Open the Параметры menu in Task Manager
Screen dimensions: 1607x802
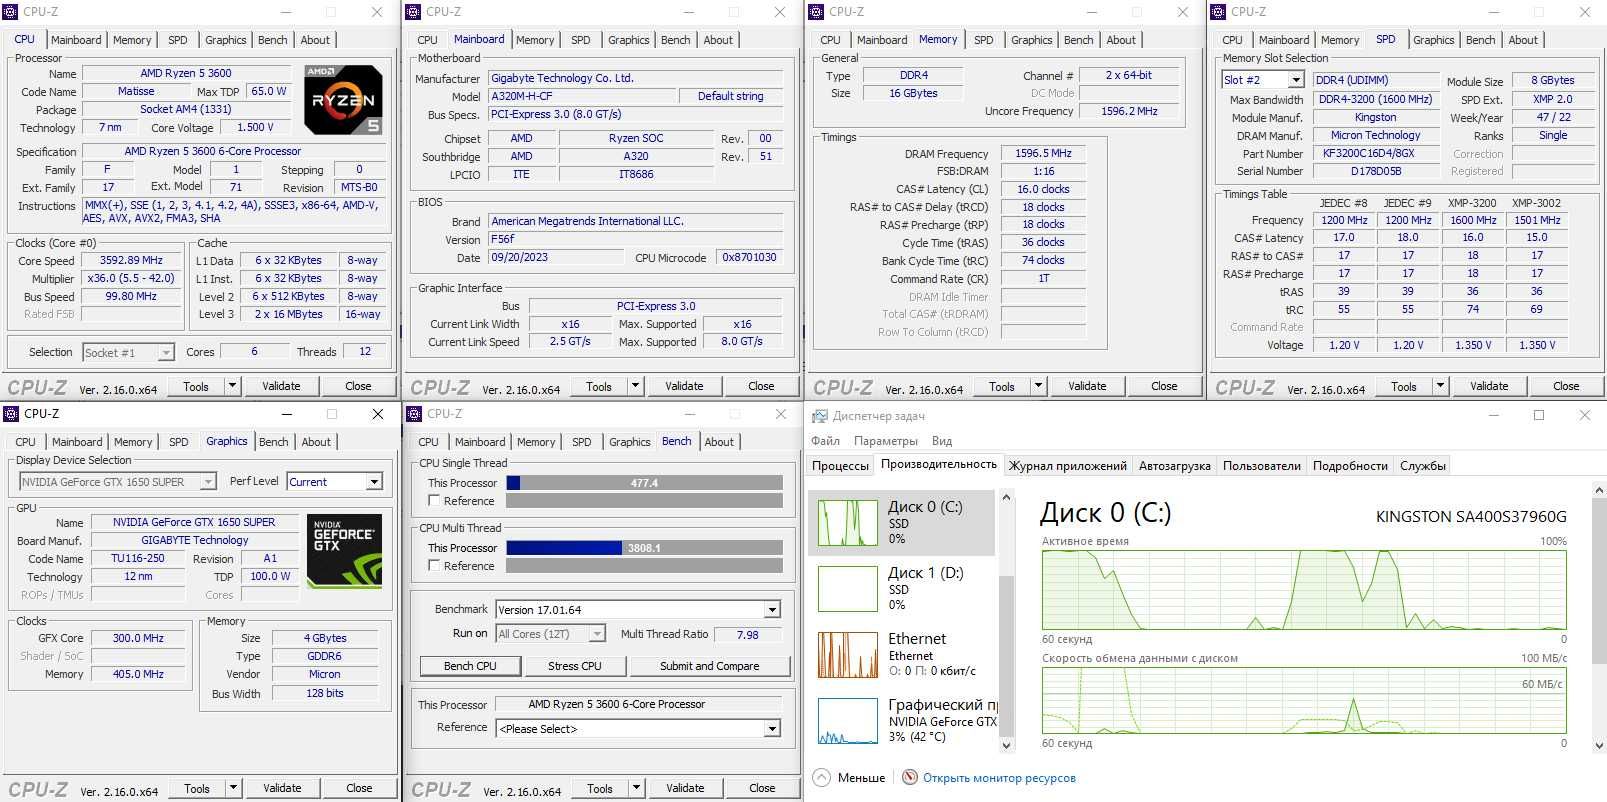click(885, 440)
